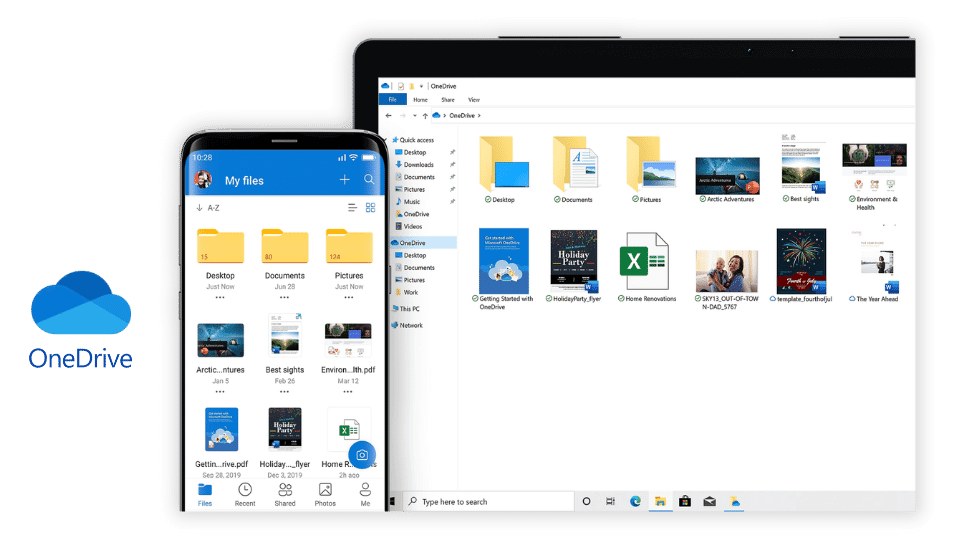Open the Recent tab on phone
Image resolution: width=960 pixels, height=540 pixels.
pyautogui.click(x=245, y=495)
